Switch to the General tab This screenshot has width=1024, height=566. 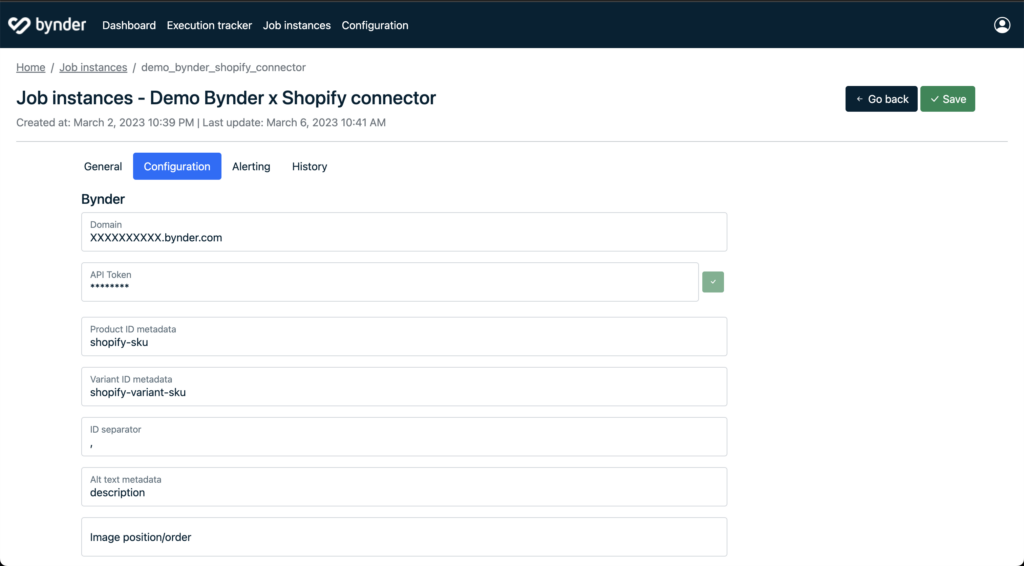click(x=103, y=166)
